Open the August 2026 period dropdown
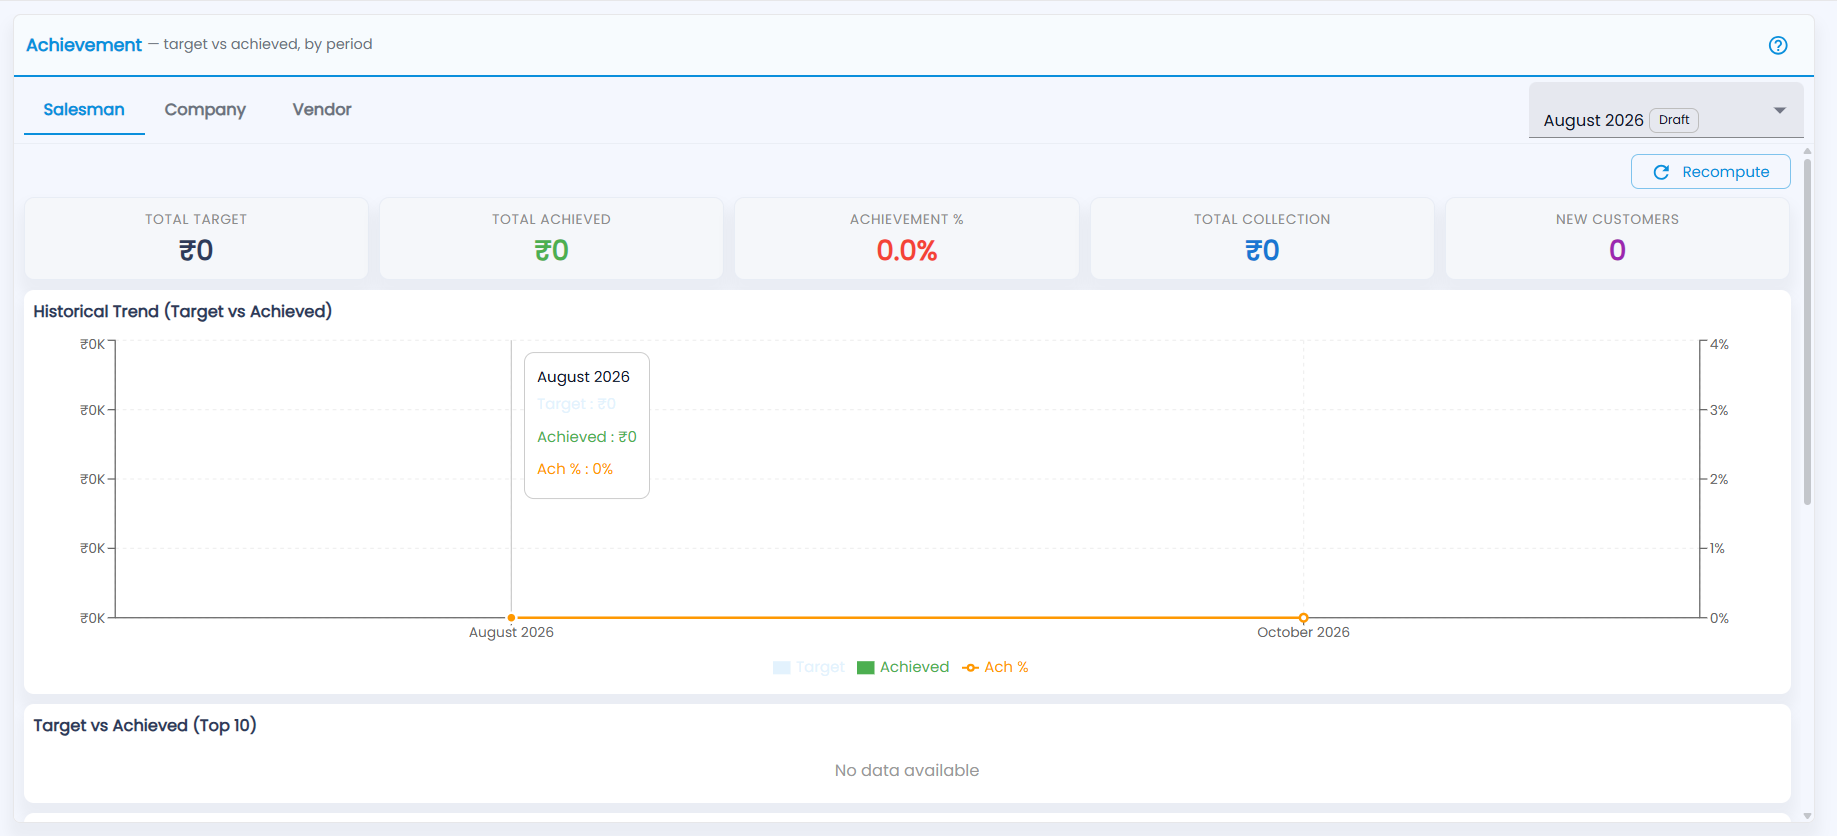Screen dimensions: 1837x836 1666,111
